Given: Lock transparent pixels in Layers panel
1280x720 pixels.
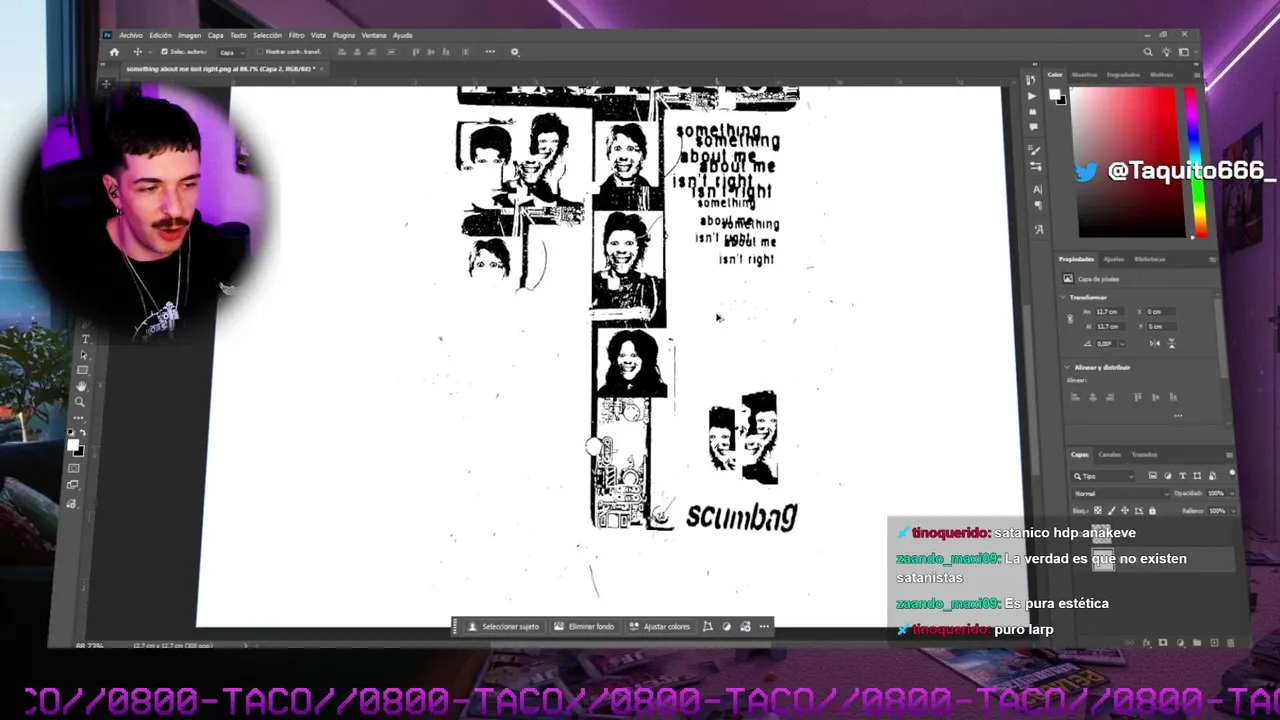Looking at the screenshot, I should click(x=1098, y=511).
